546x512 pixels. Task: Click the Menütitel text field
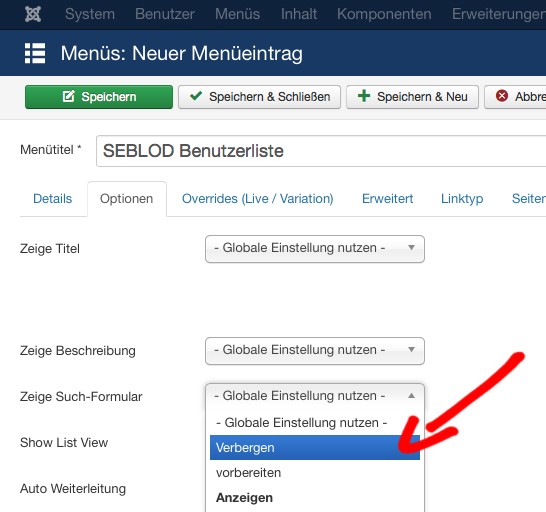(x=321, y=151)
